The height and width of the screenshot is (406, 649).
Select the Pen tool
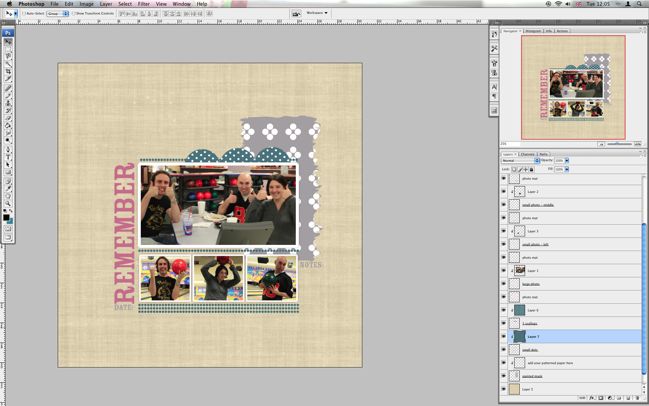(8, 149)
